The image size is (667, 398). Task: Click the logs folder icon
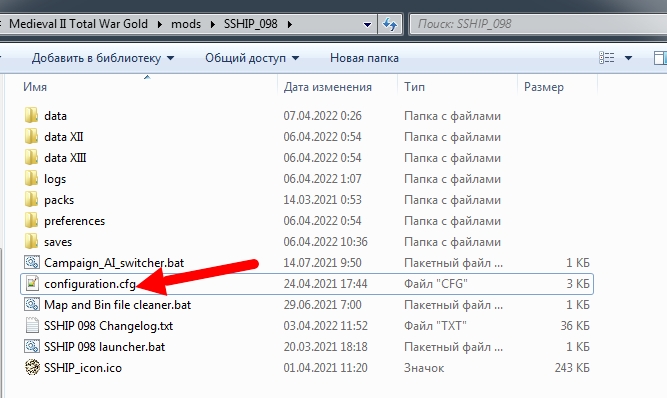pyautogui.click(x=31, y=179)
